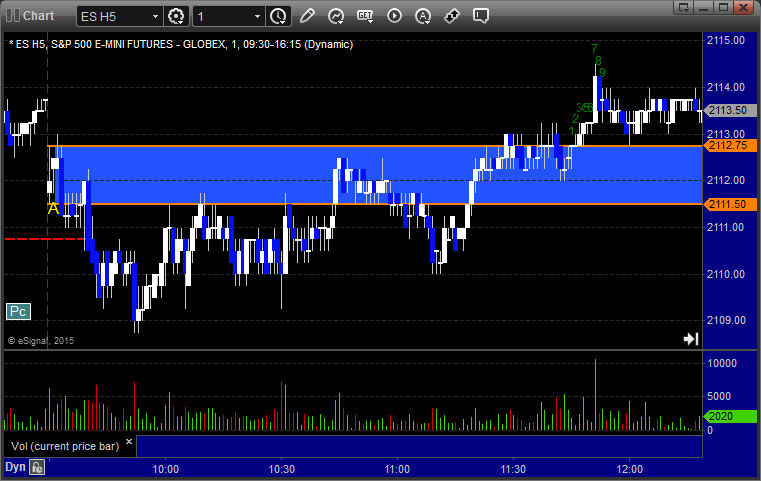Start bar replay with play icon
Viewport: 761px width, 481px height.
(x=394, y=16)
